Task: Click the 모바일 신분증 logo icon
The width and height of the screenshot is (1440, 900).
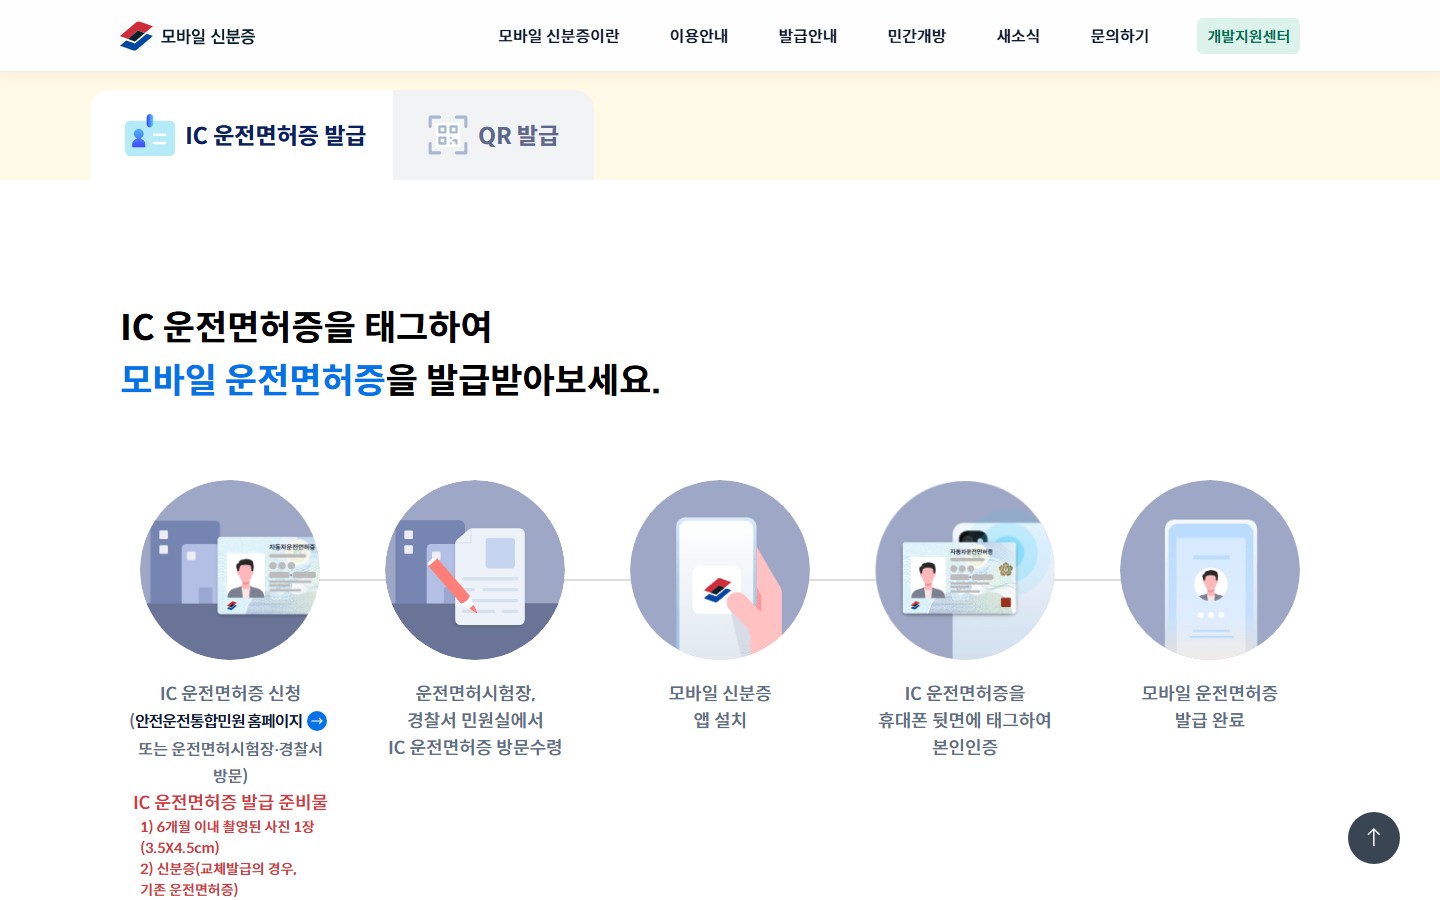Action: coord(136,36)
